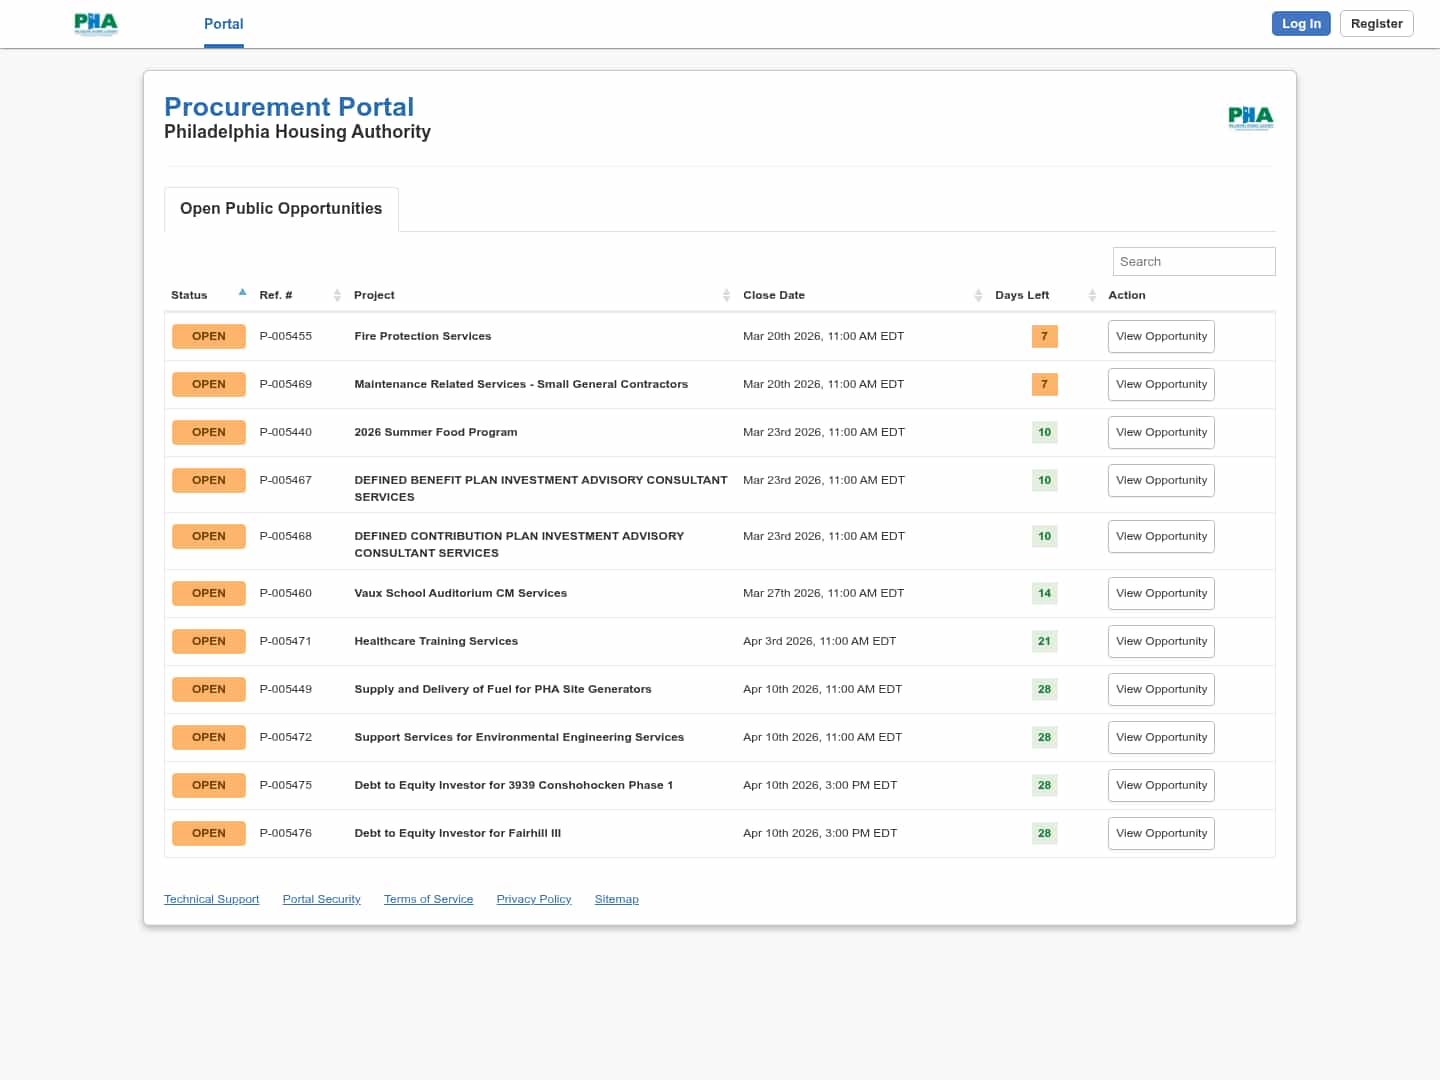
Task: Sort by Ref. # column arrows
Action: tap(337, 295)
